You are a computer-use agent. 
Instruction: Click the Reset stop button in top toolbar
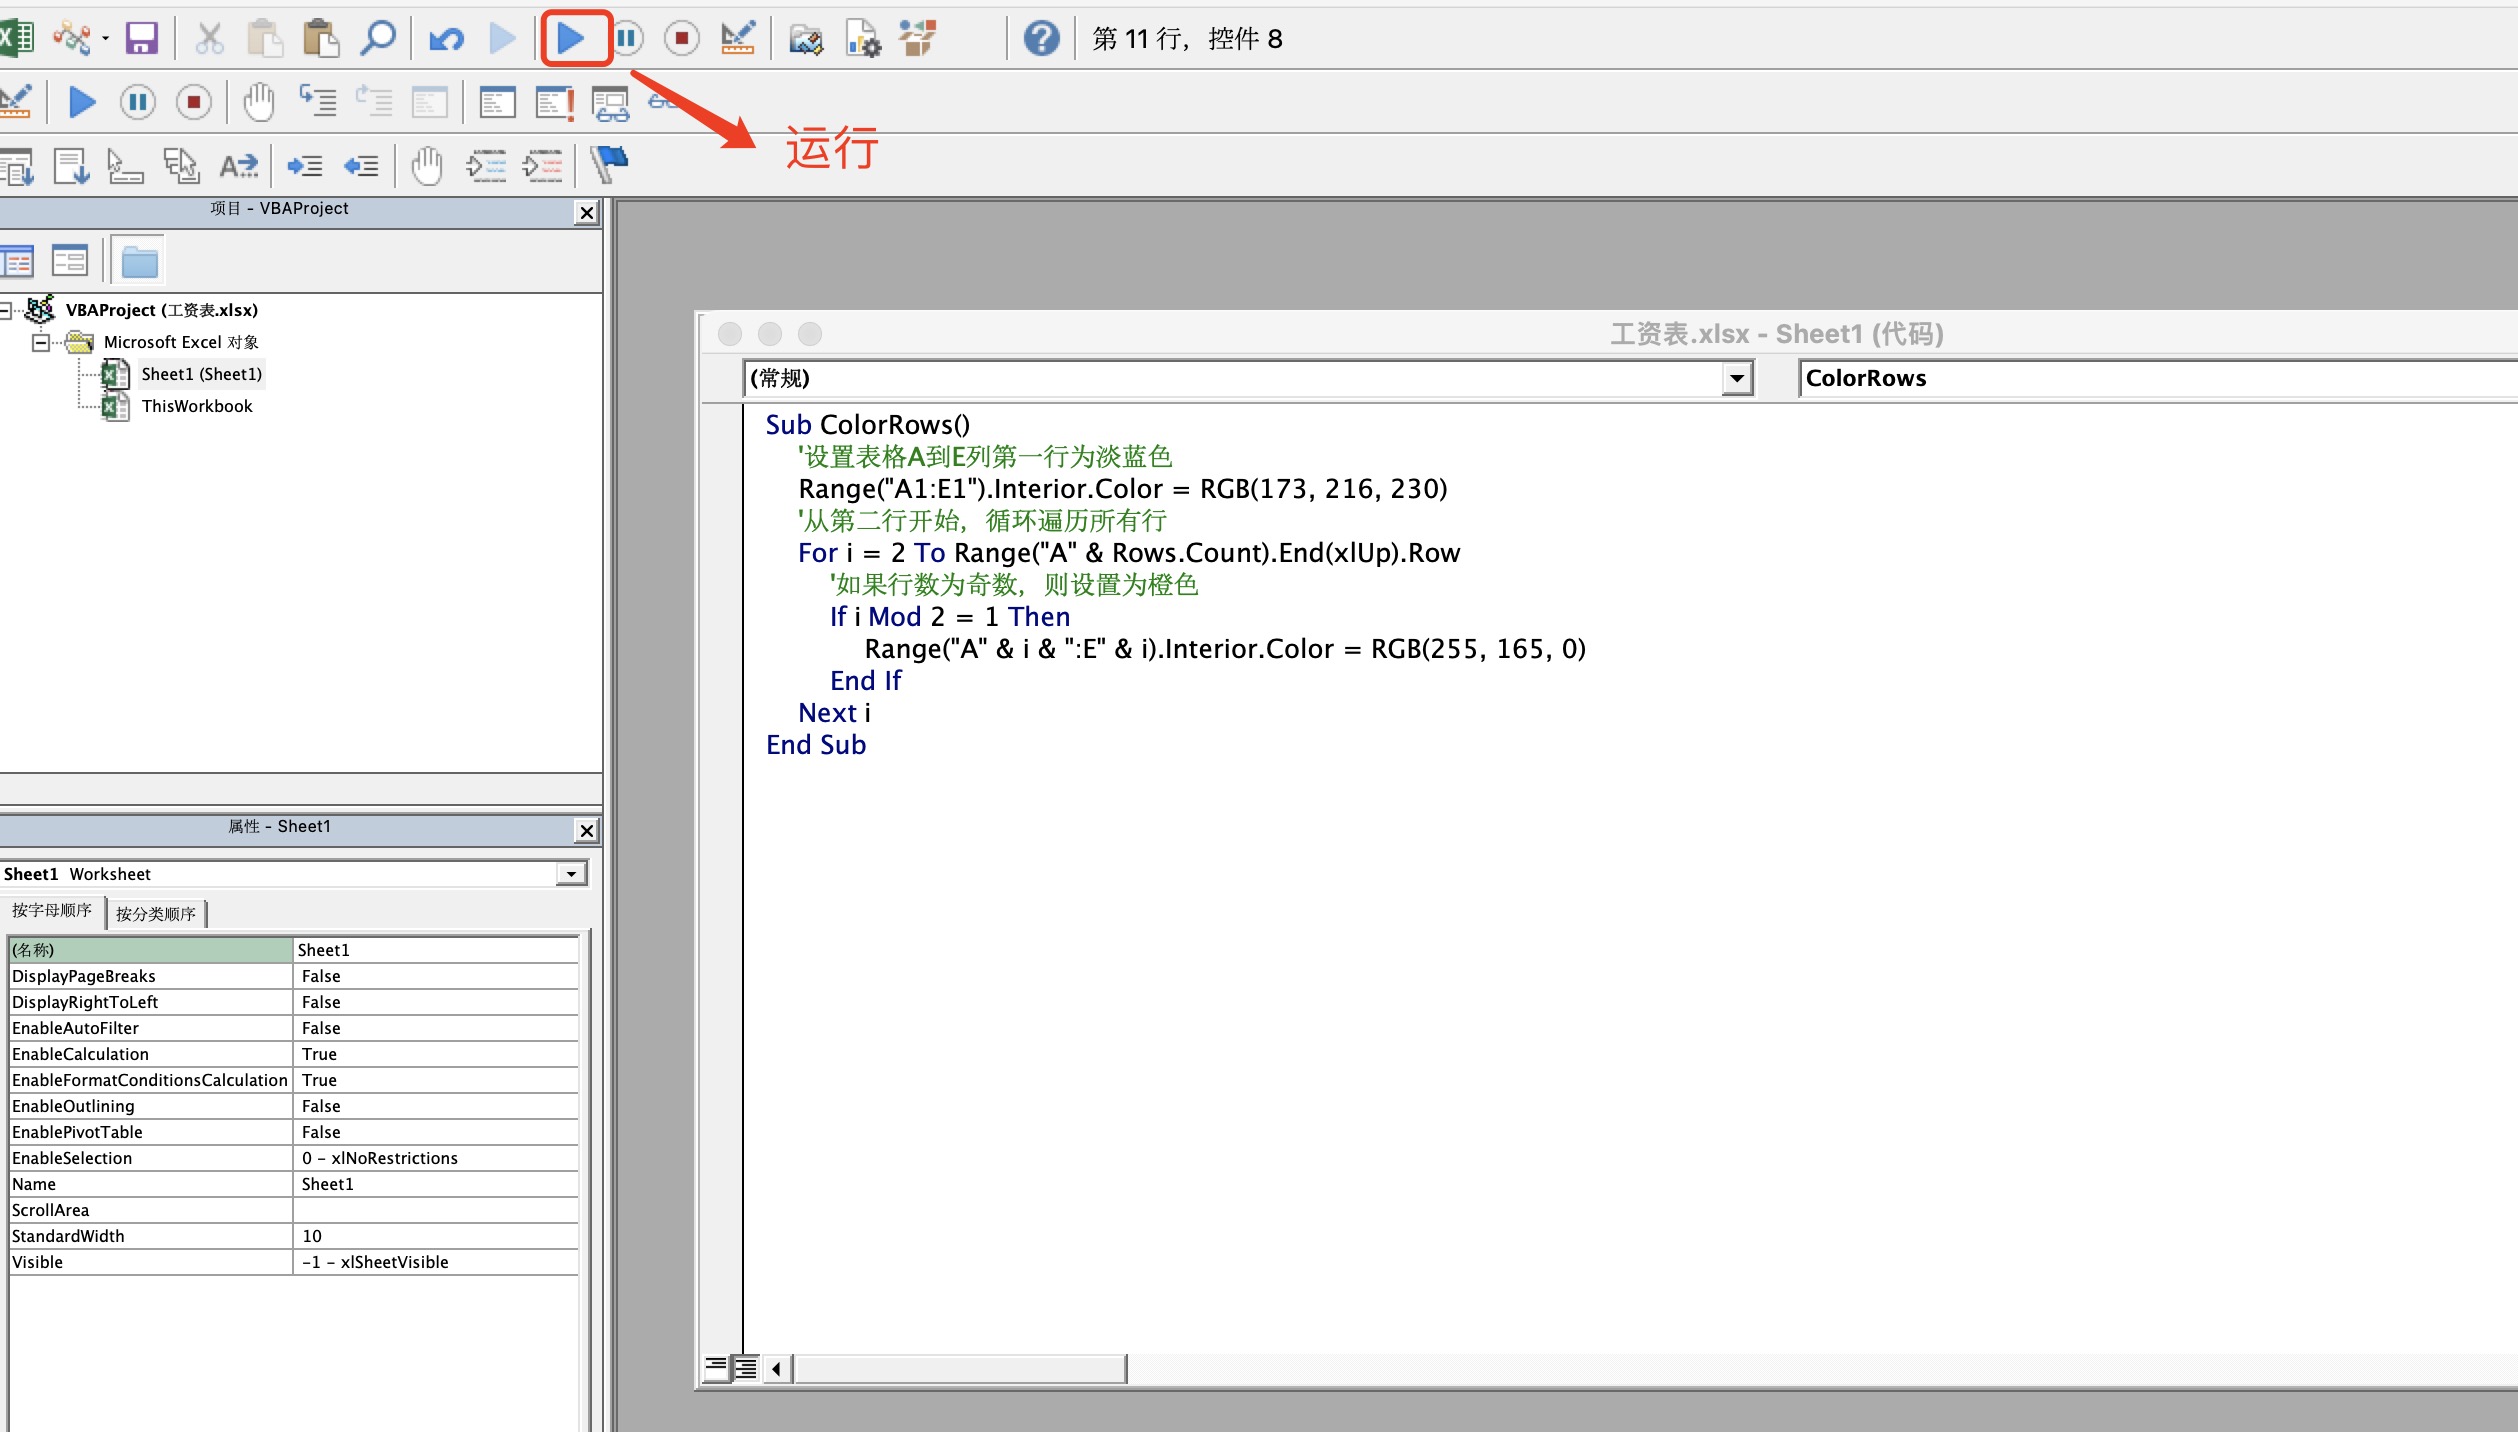point(682,39)
